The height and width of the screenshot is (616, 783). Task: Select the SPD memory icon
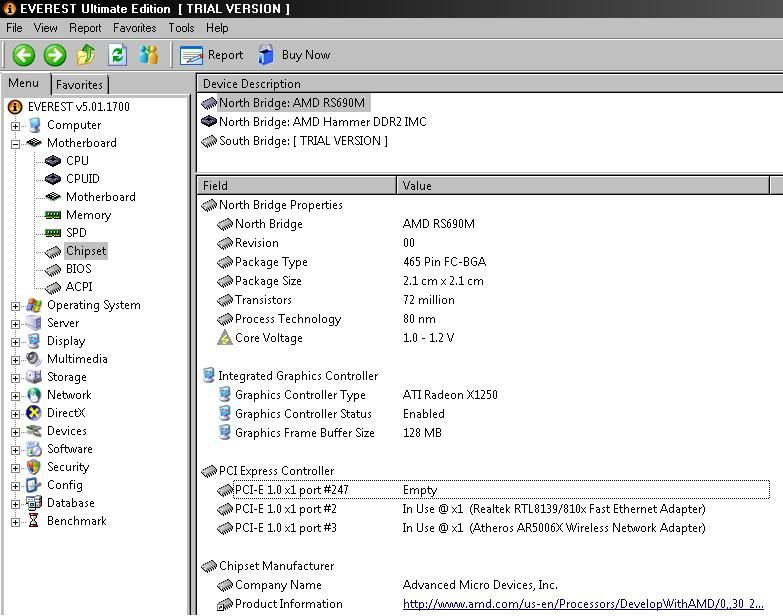click(52, 233)
